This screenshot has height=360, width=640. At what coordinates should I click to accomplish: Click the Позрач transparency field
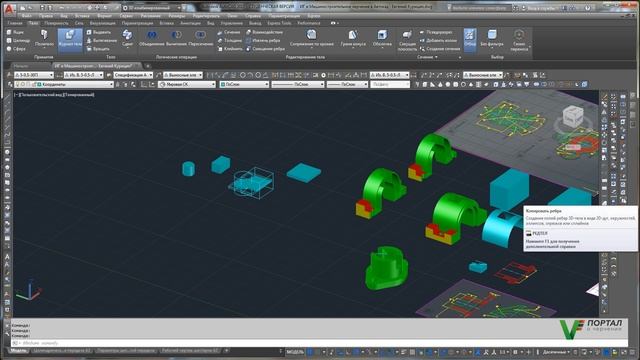(390, 84)
